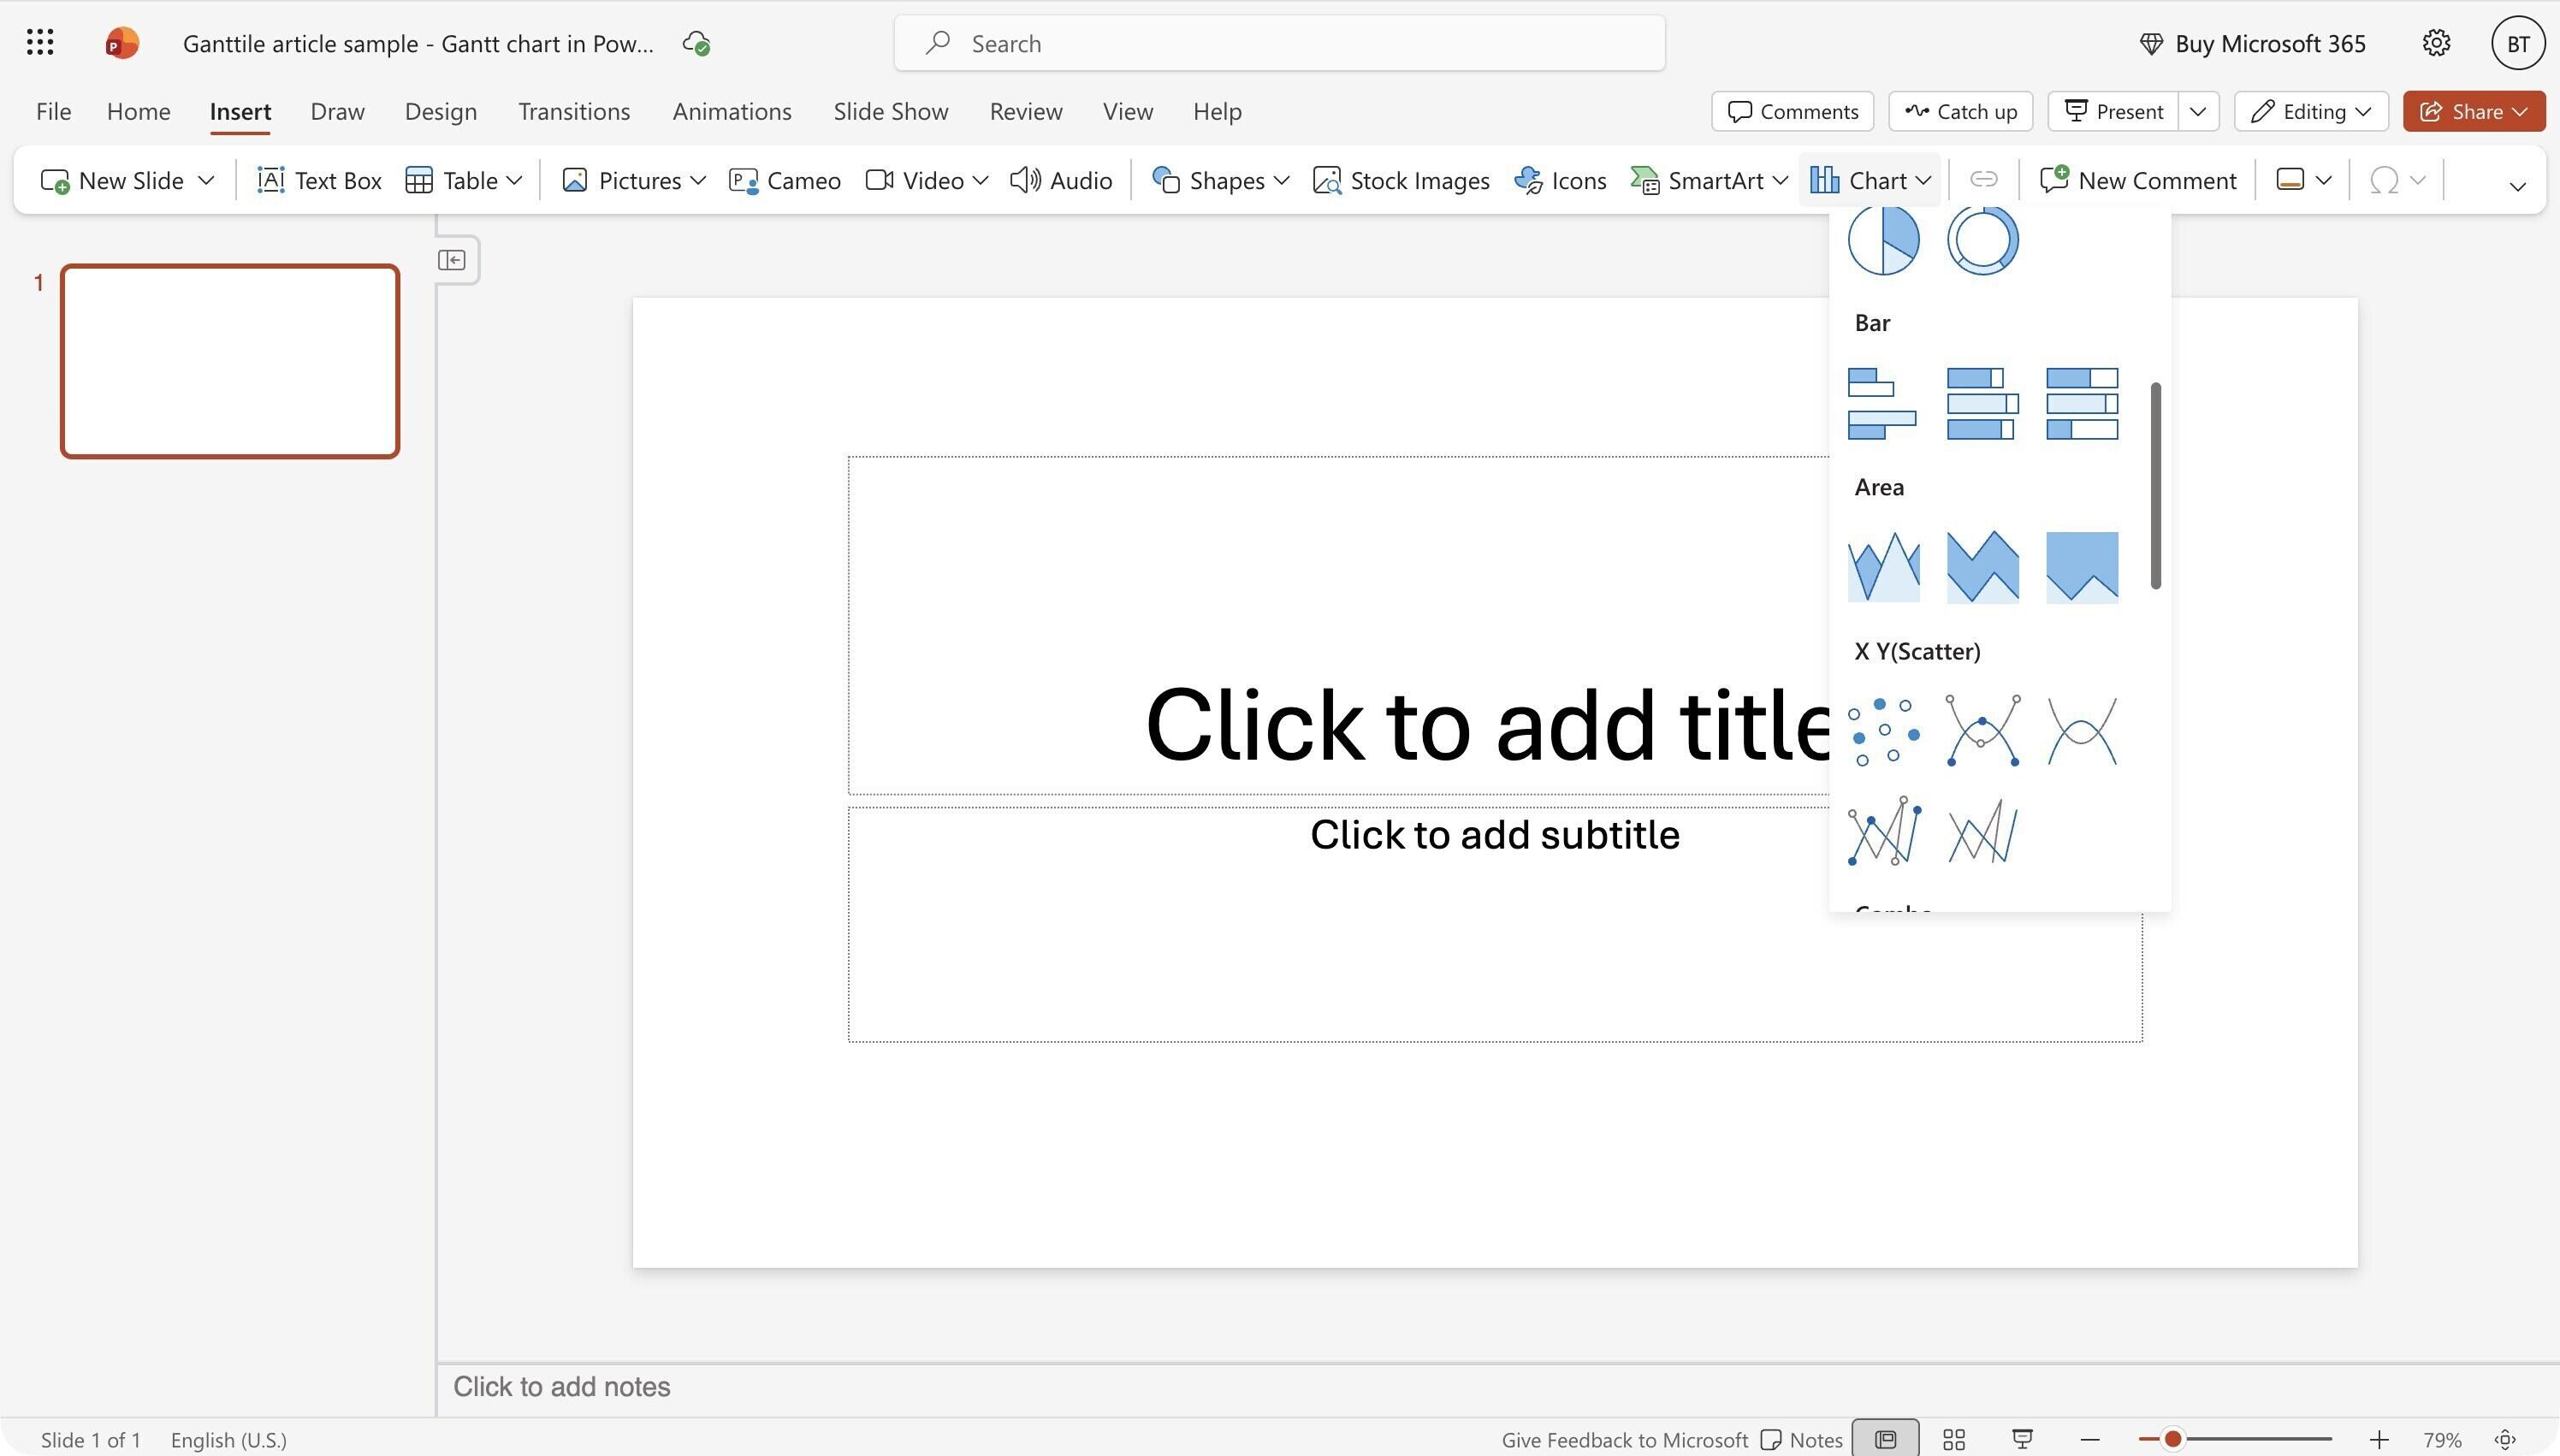Expand New Slide layout dropdown
This screenshot has width=2560, height=1456.
point(206,180)
